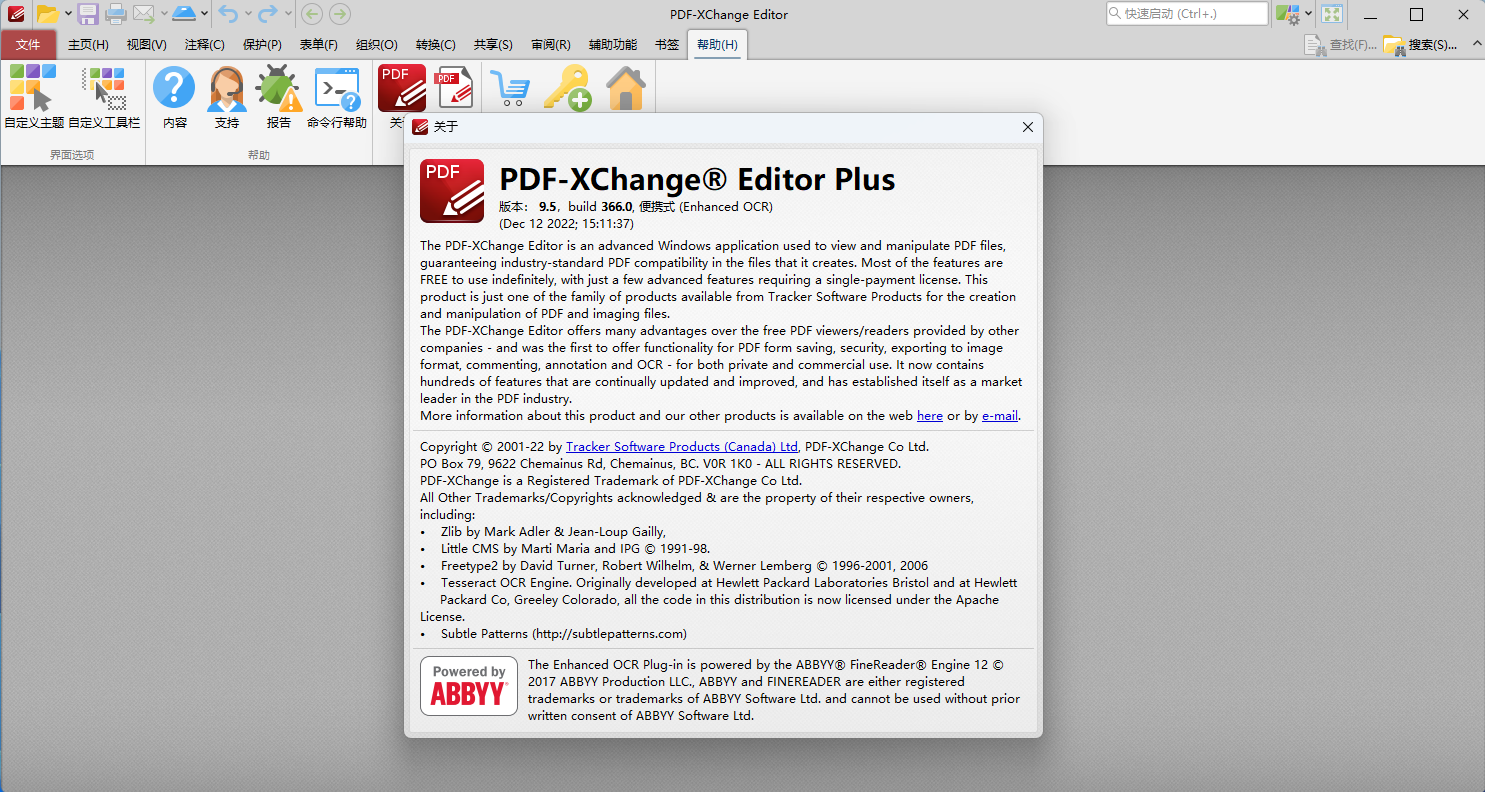The width and height of the screenshot is (1485, 792).
Task: Click the Email envelope icon
Action: point(144,14)
